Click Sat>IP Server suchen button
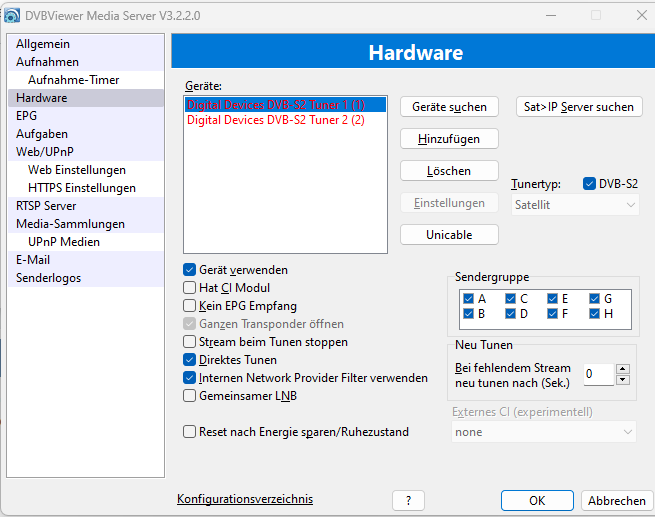This screenshot has height=517, width=655. click(579, 107)
